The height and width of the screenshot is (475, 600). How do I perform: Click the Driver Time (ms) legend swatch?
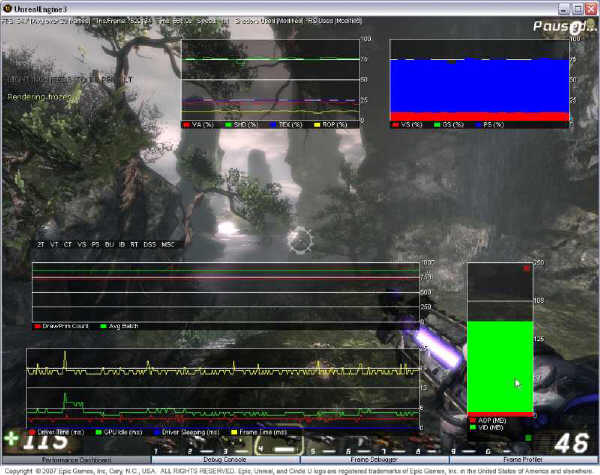pyautogui.click(x=32, y=432)
